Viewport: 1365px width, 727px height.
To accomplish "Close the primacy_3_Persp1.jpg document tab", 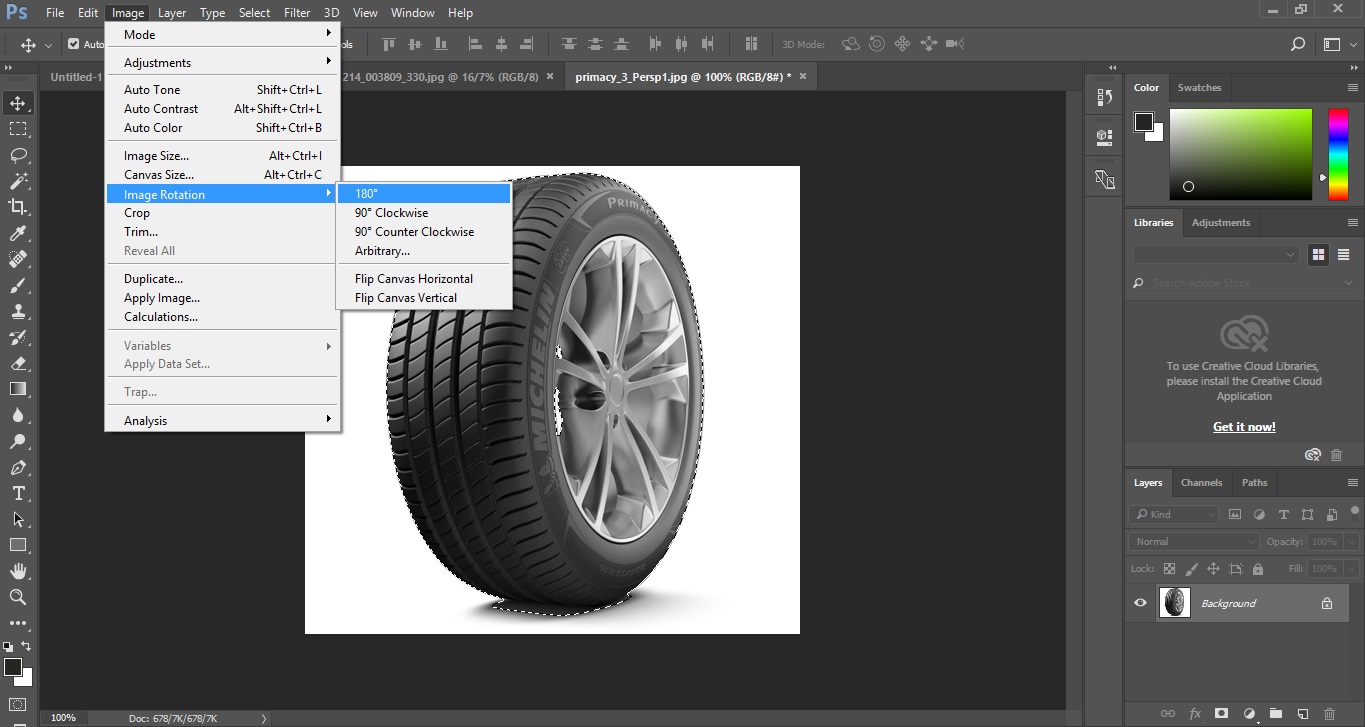I will pos(802,76).
